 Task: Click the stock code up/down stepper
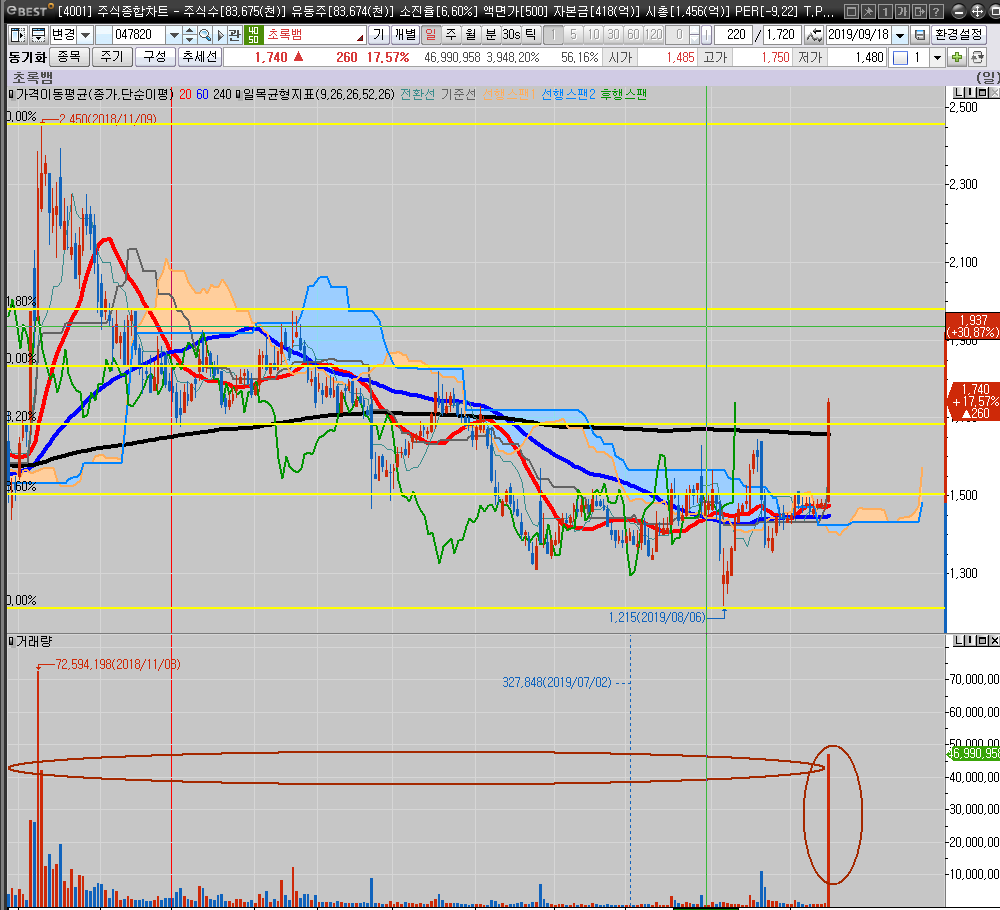(x=189, y=34)
